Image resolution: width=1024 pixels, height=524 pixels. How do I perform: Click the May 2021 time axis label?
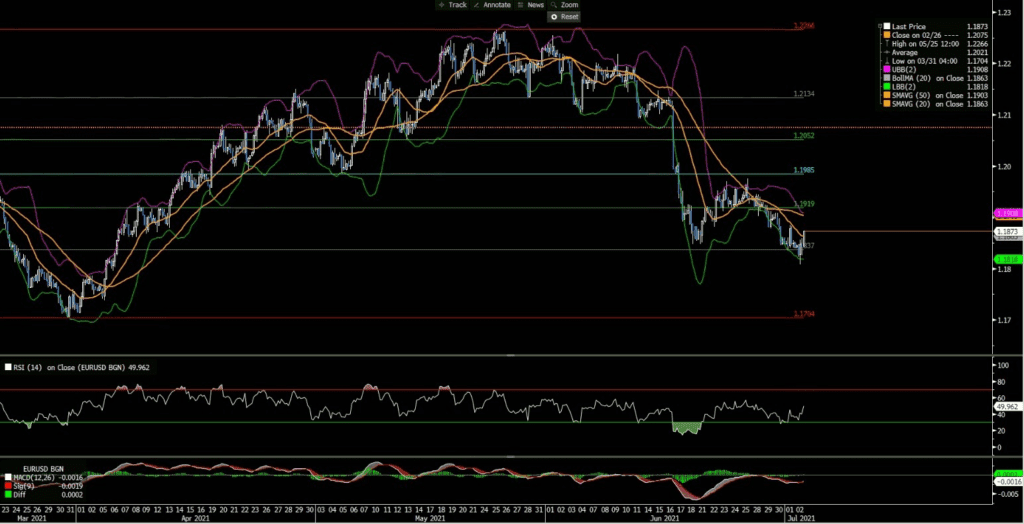pyautogui.click(x=430, y=518)
